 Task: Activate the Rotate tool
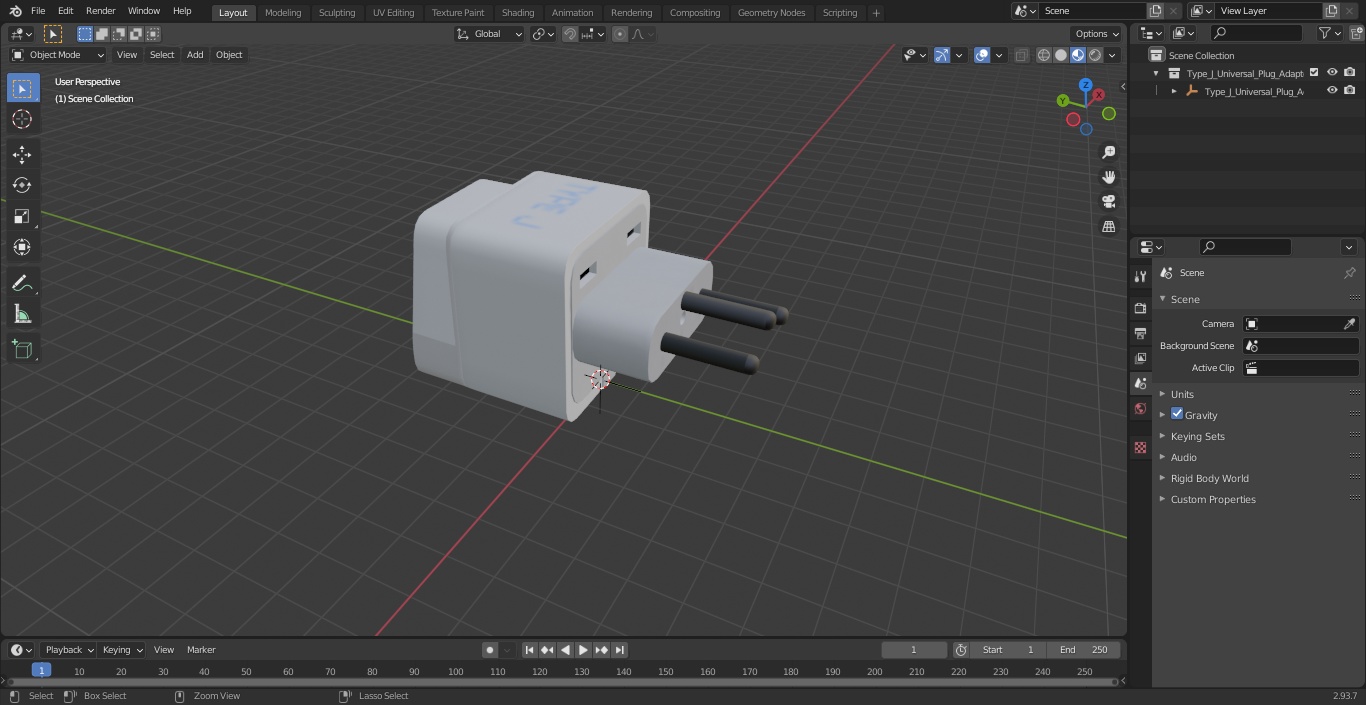(22, 185)
